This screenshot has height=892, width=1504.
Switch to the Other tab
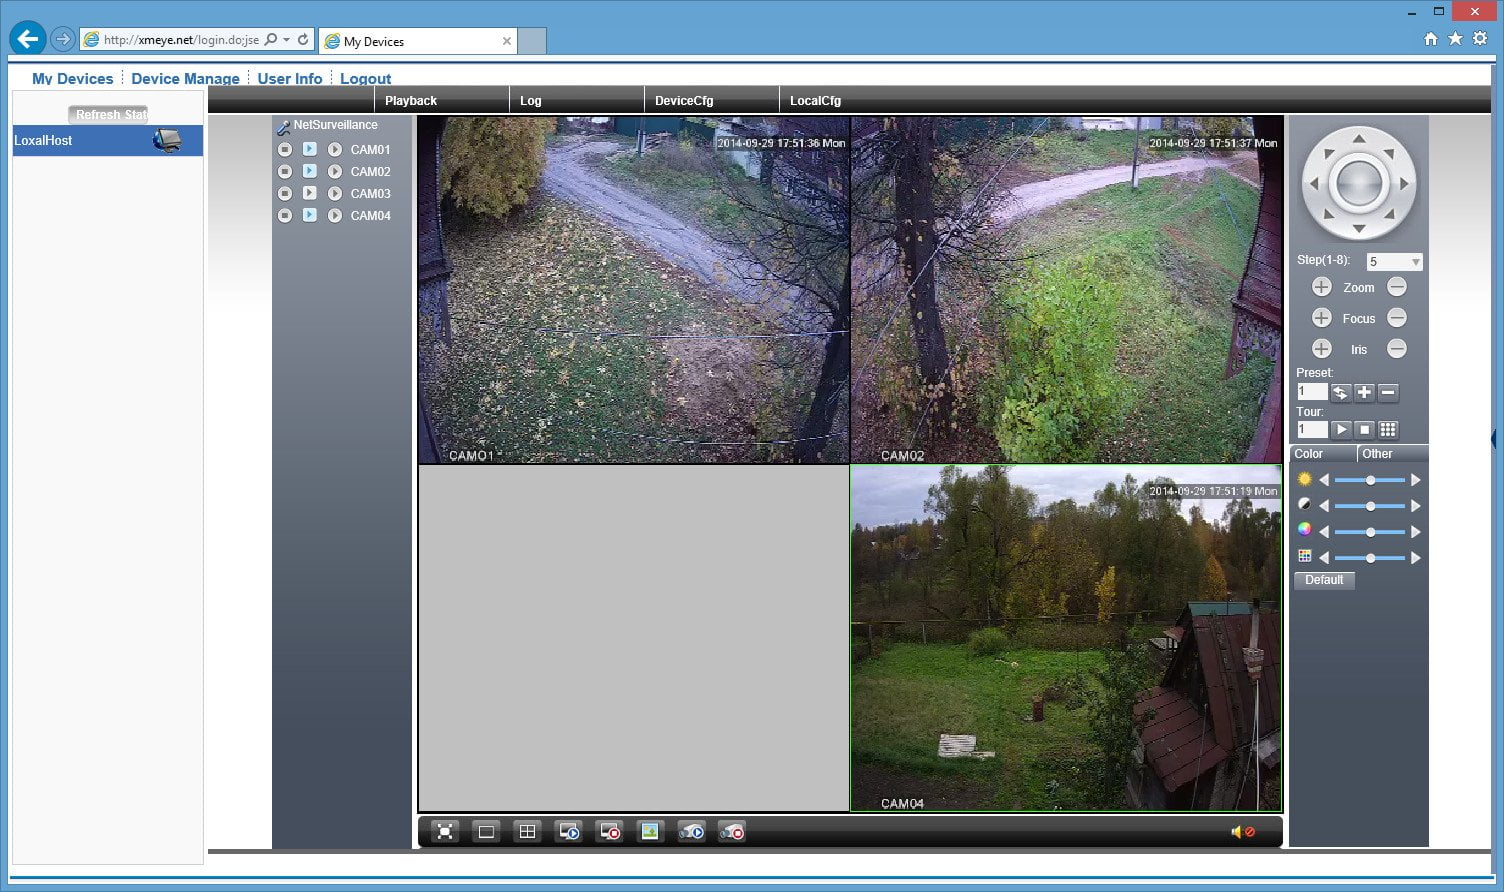pos(1377,454)
